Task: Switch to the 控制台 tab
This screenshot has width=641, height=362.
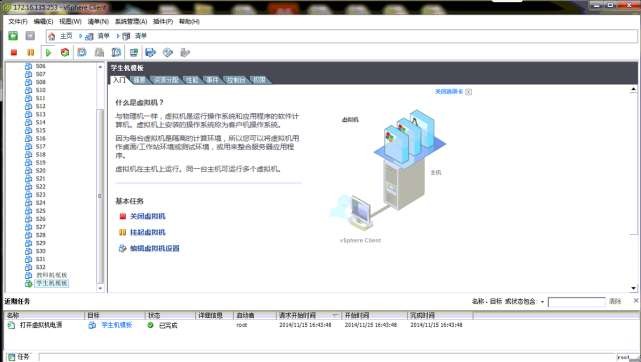Action: tap(236, 80)
